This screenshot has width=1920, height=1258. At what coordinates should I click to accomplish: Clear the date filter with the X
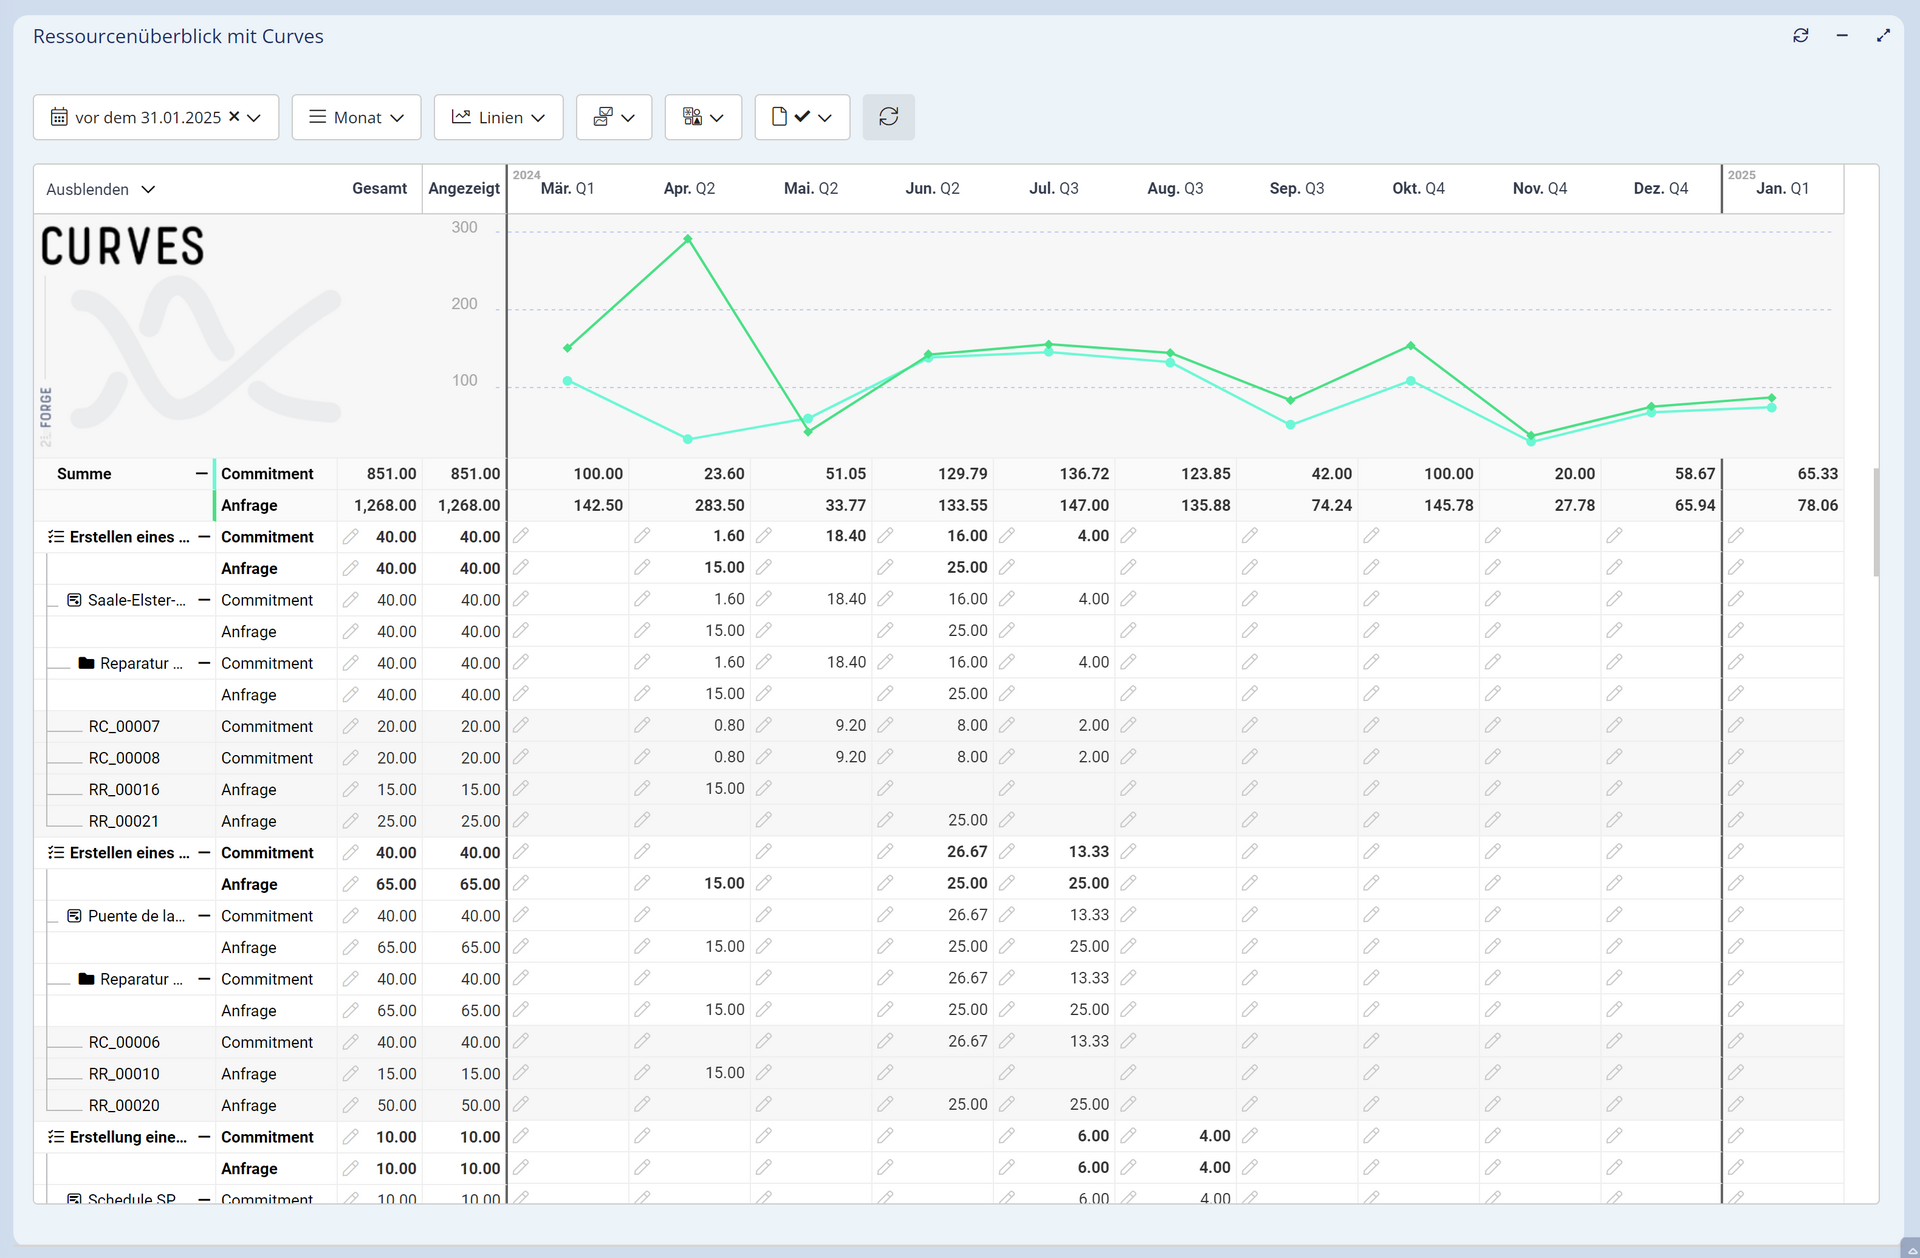[x=234, y=116]
